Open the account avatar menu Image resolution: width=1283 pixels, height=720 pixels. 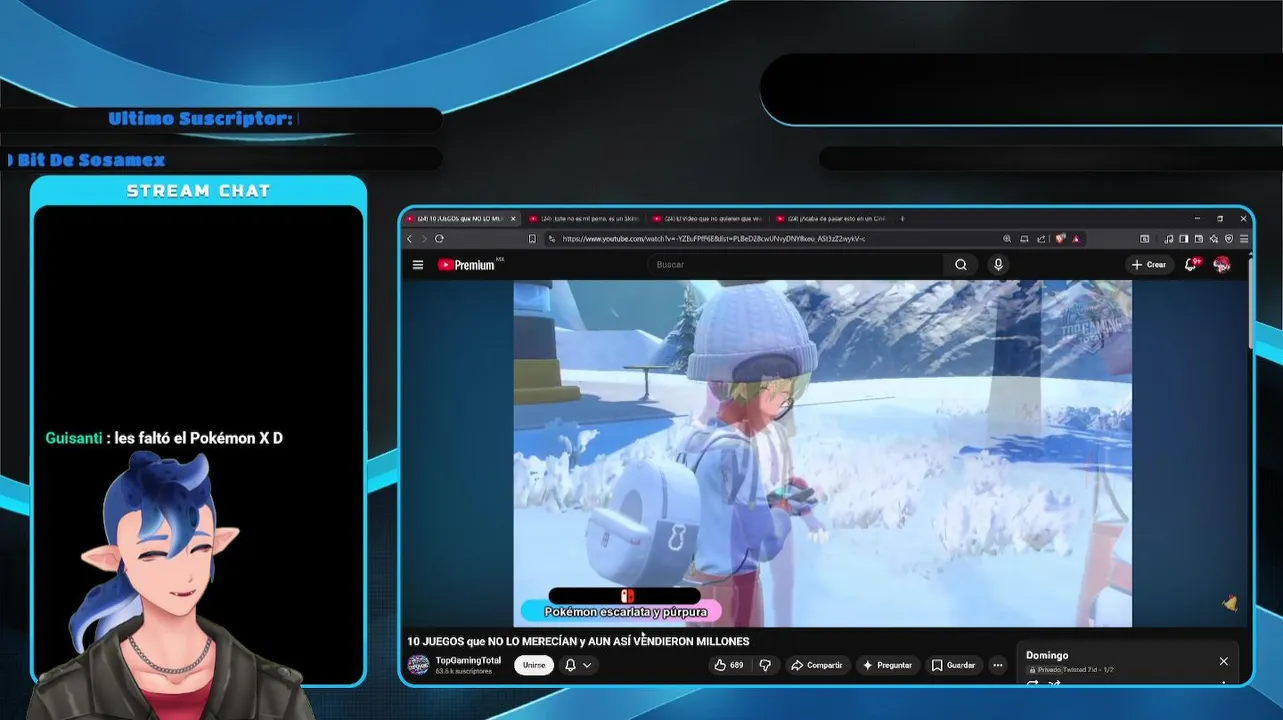1222,264
